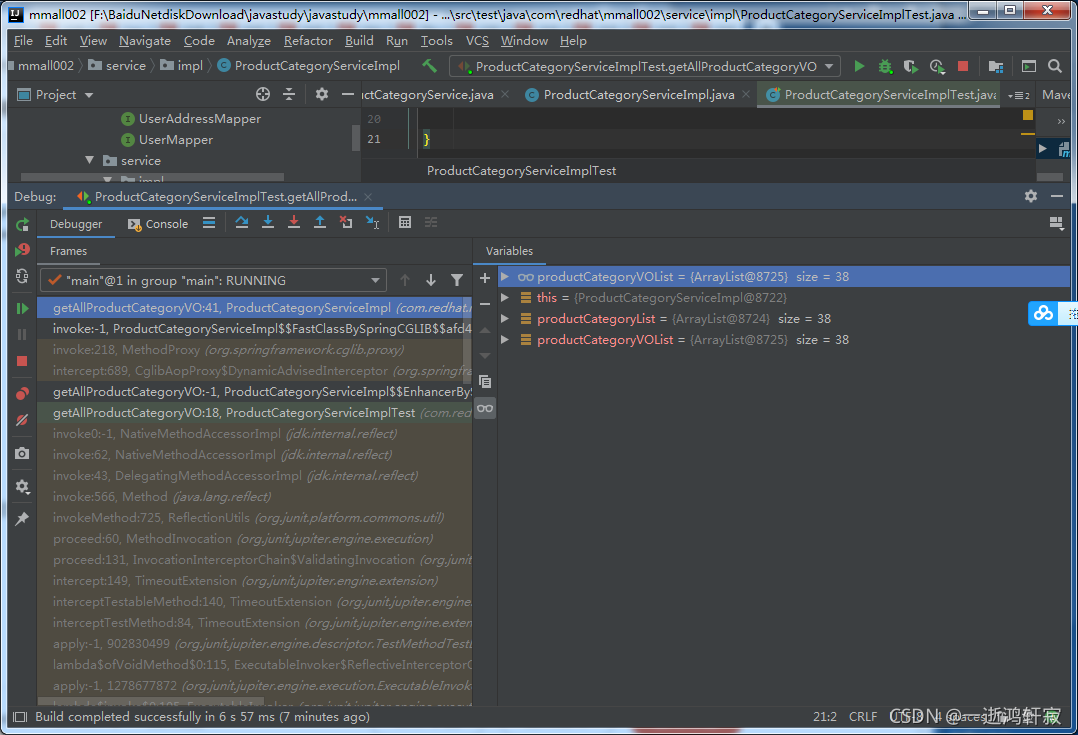Click UserMapper in project tree
The width and height of the screenshot is (1078, 735).
pos(175,140)
